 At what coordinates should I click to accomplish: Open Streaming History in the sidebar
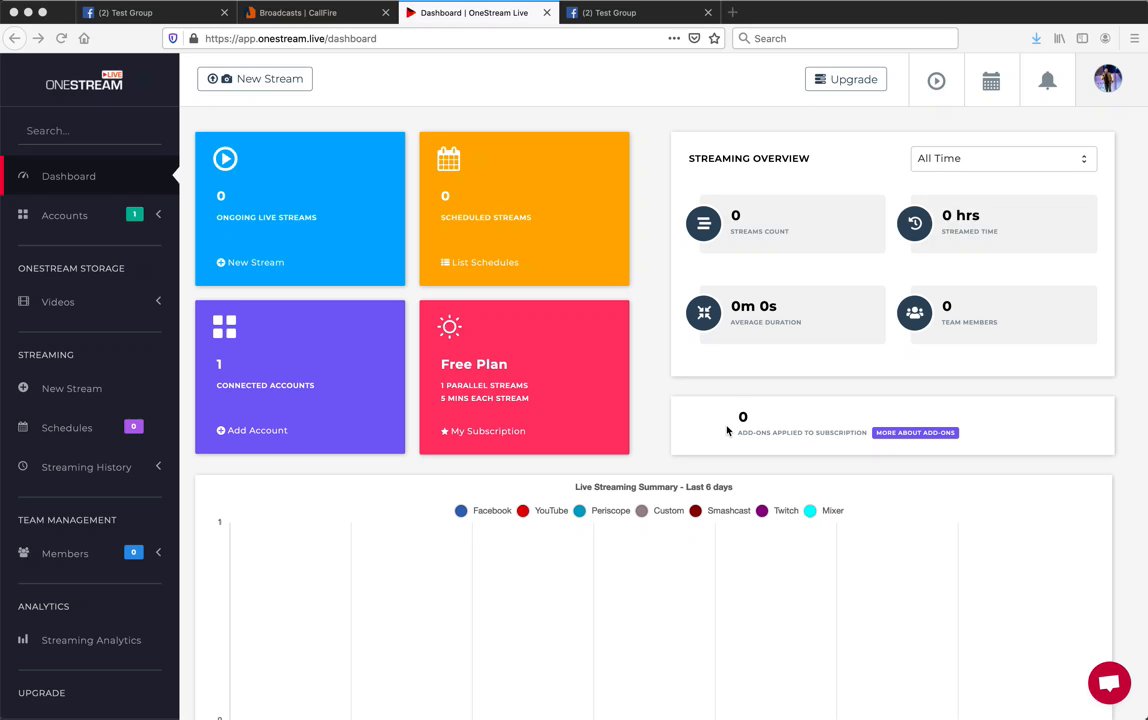click(86, 467)
